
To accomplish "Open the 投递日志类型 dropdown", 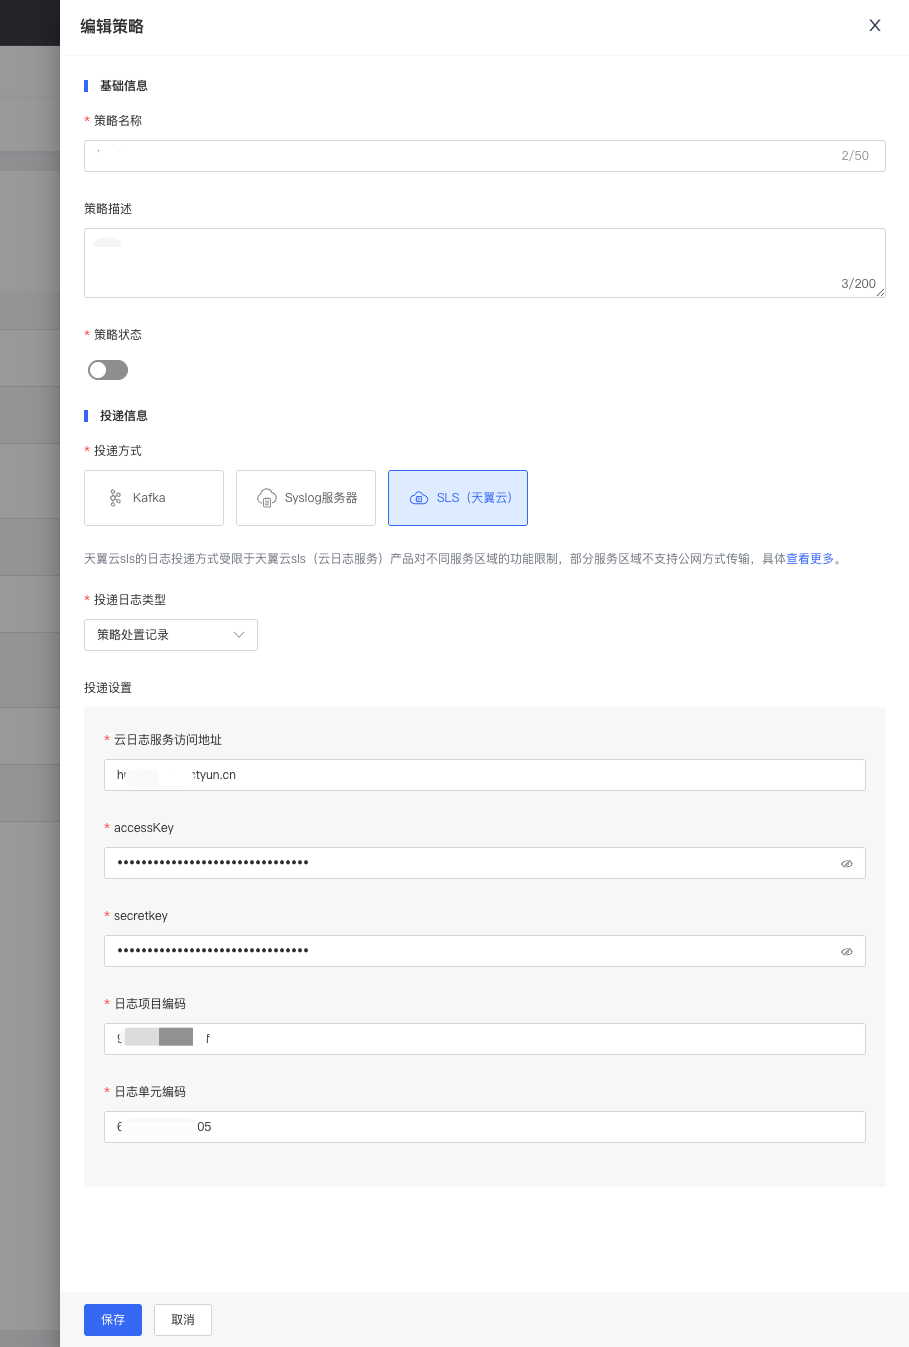I will pyautogui.click(x=170, y=635).
